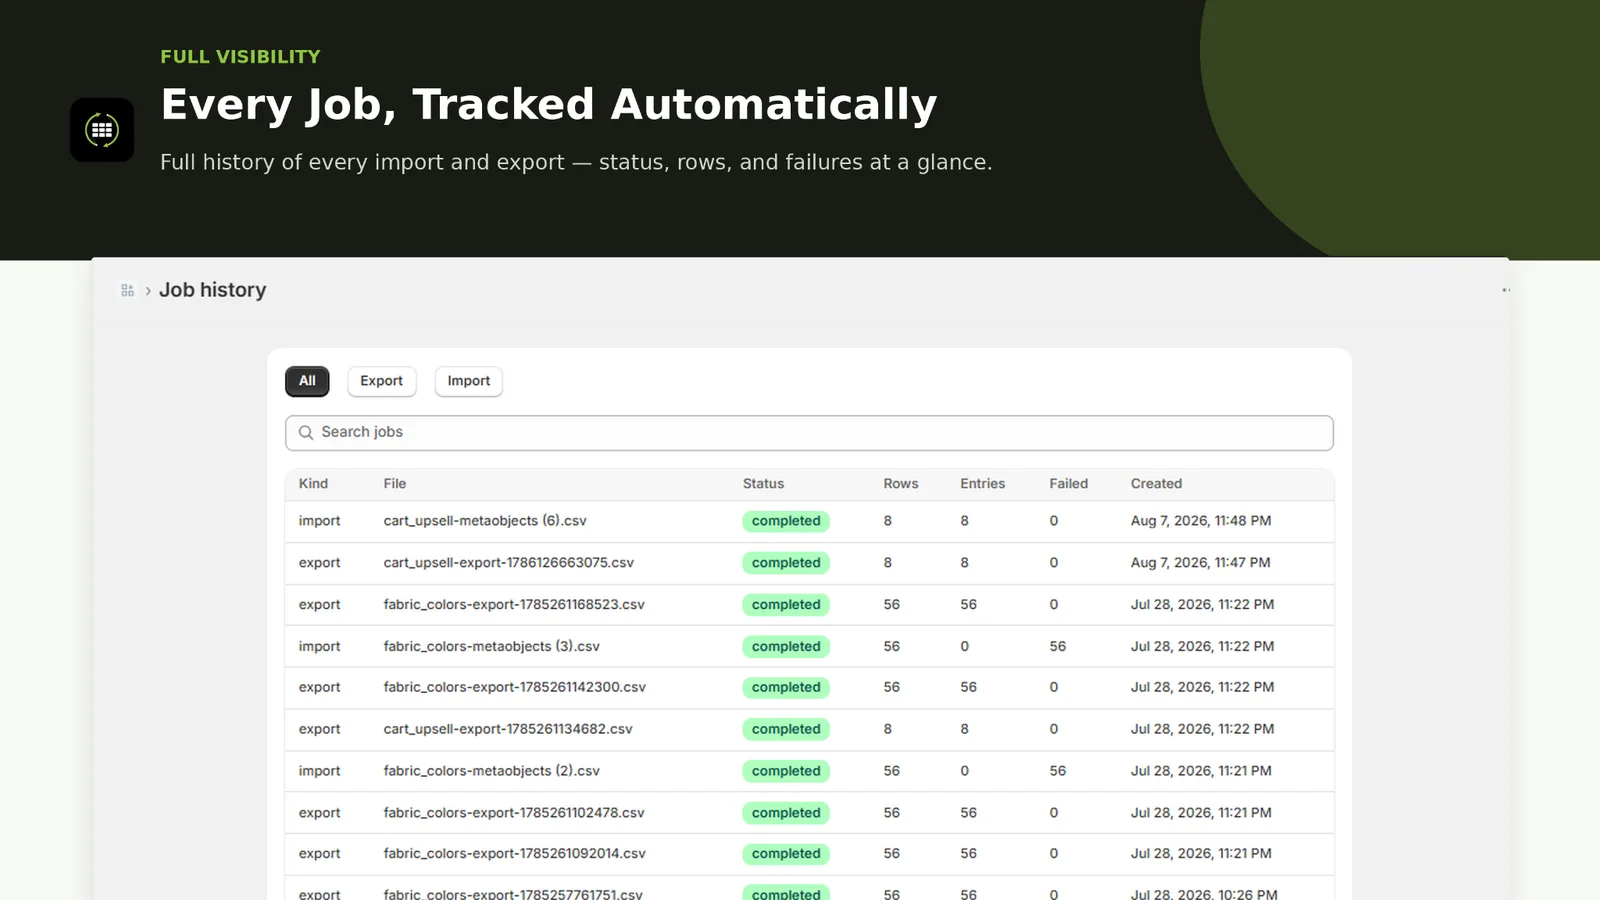Click the export kind cell for cart_upsell-export-1786126663075.csv
Screen dimensions: 1600x900
[x=319, y=563]
